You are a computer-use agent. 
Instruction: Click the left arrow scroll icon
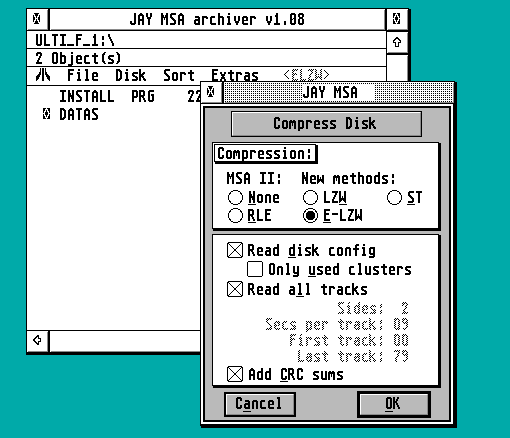point(37,340)
